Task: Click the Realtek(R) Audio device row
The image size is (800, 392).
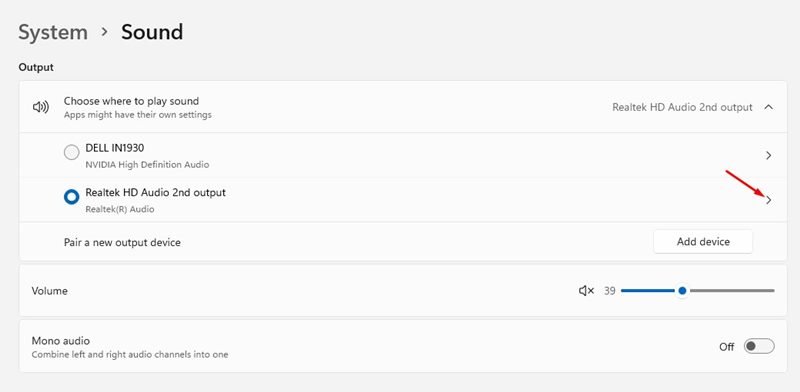Action: (403, 200)
